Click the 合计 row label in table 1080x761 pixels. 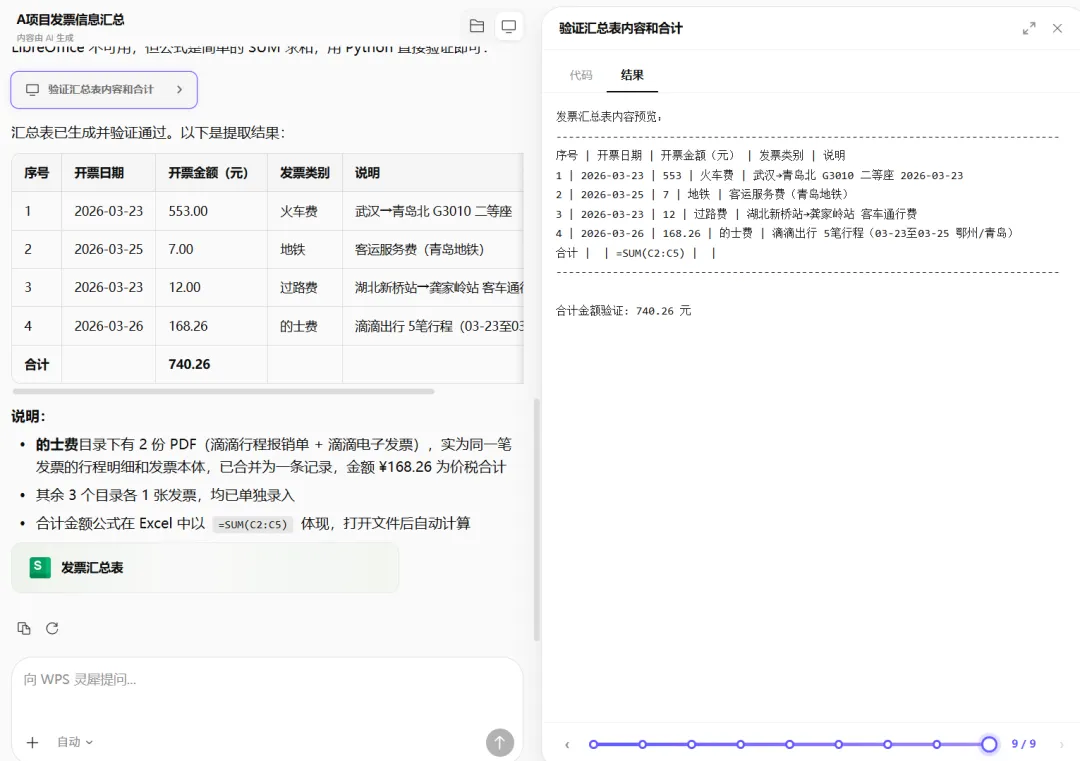(37, 364)
